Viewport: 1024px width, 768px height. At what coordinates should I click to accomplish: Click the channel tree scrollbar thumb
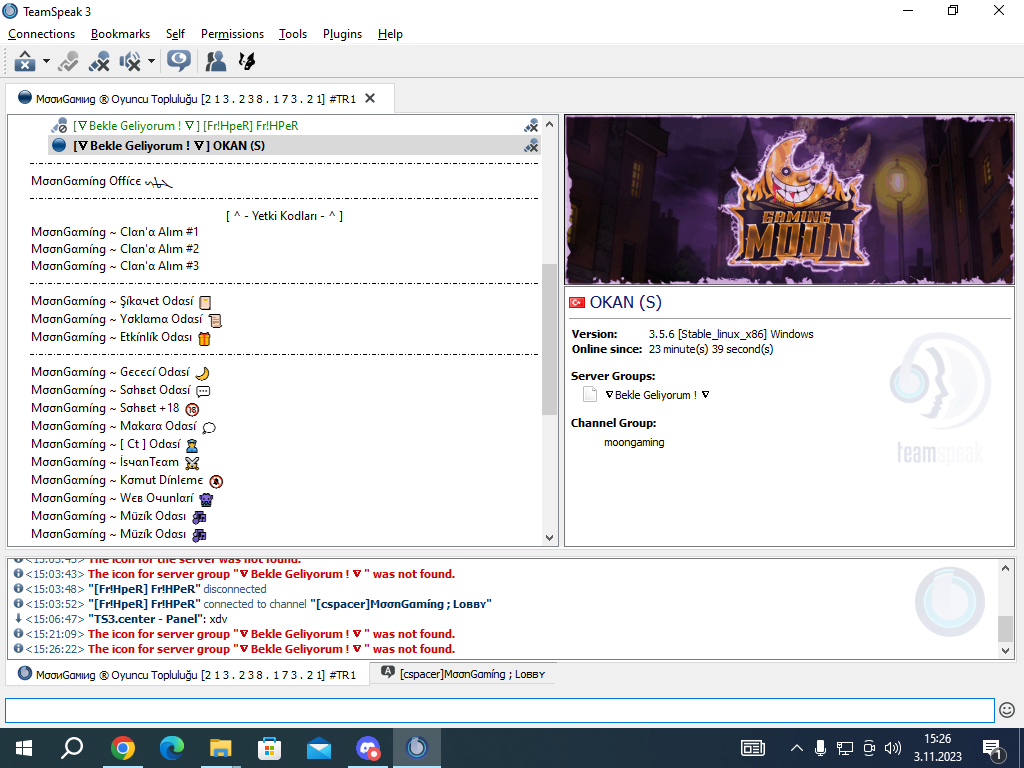point(549,339)
